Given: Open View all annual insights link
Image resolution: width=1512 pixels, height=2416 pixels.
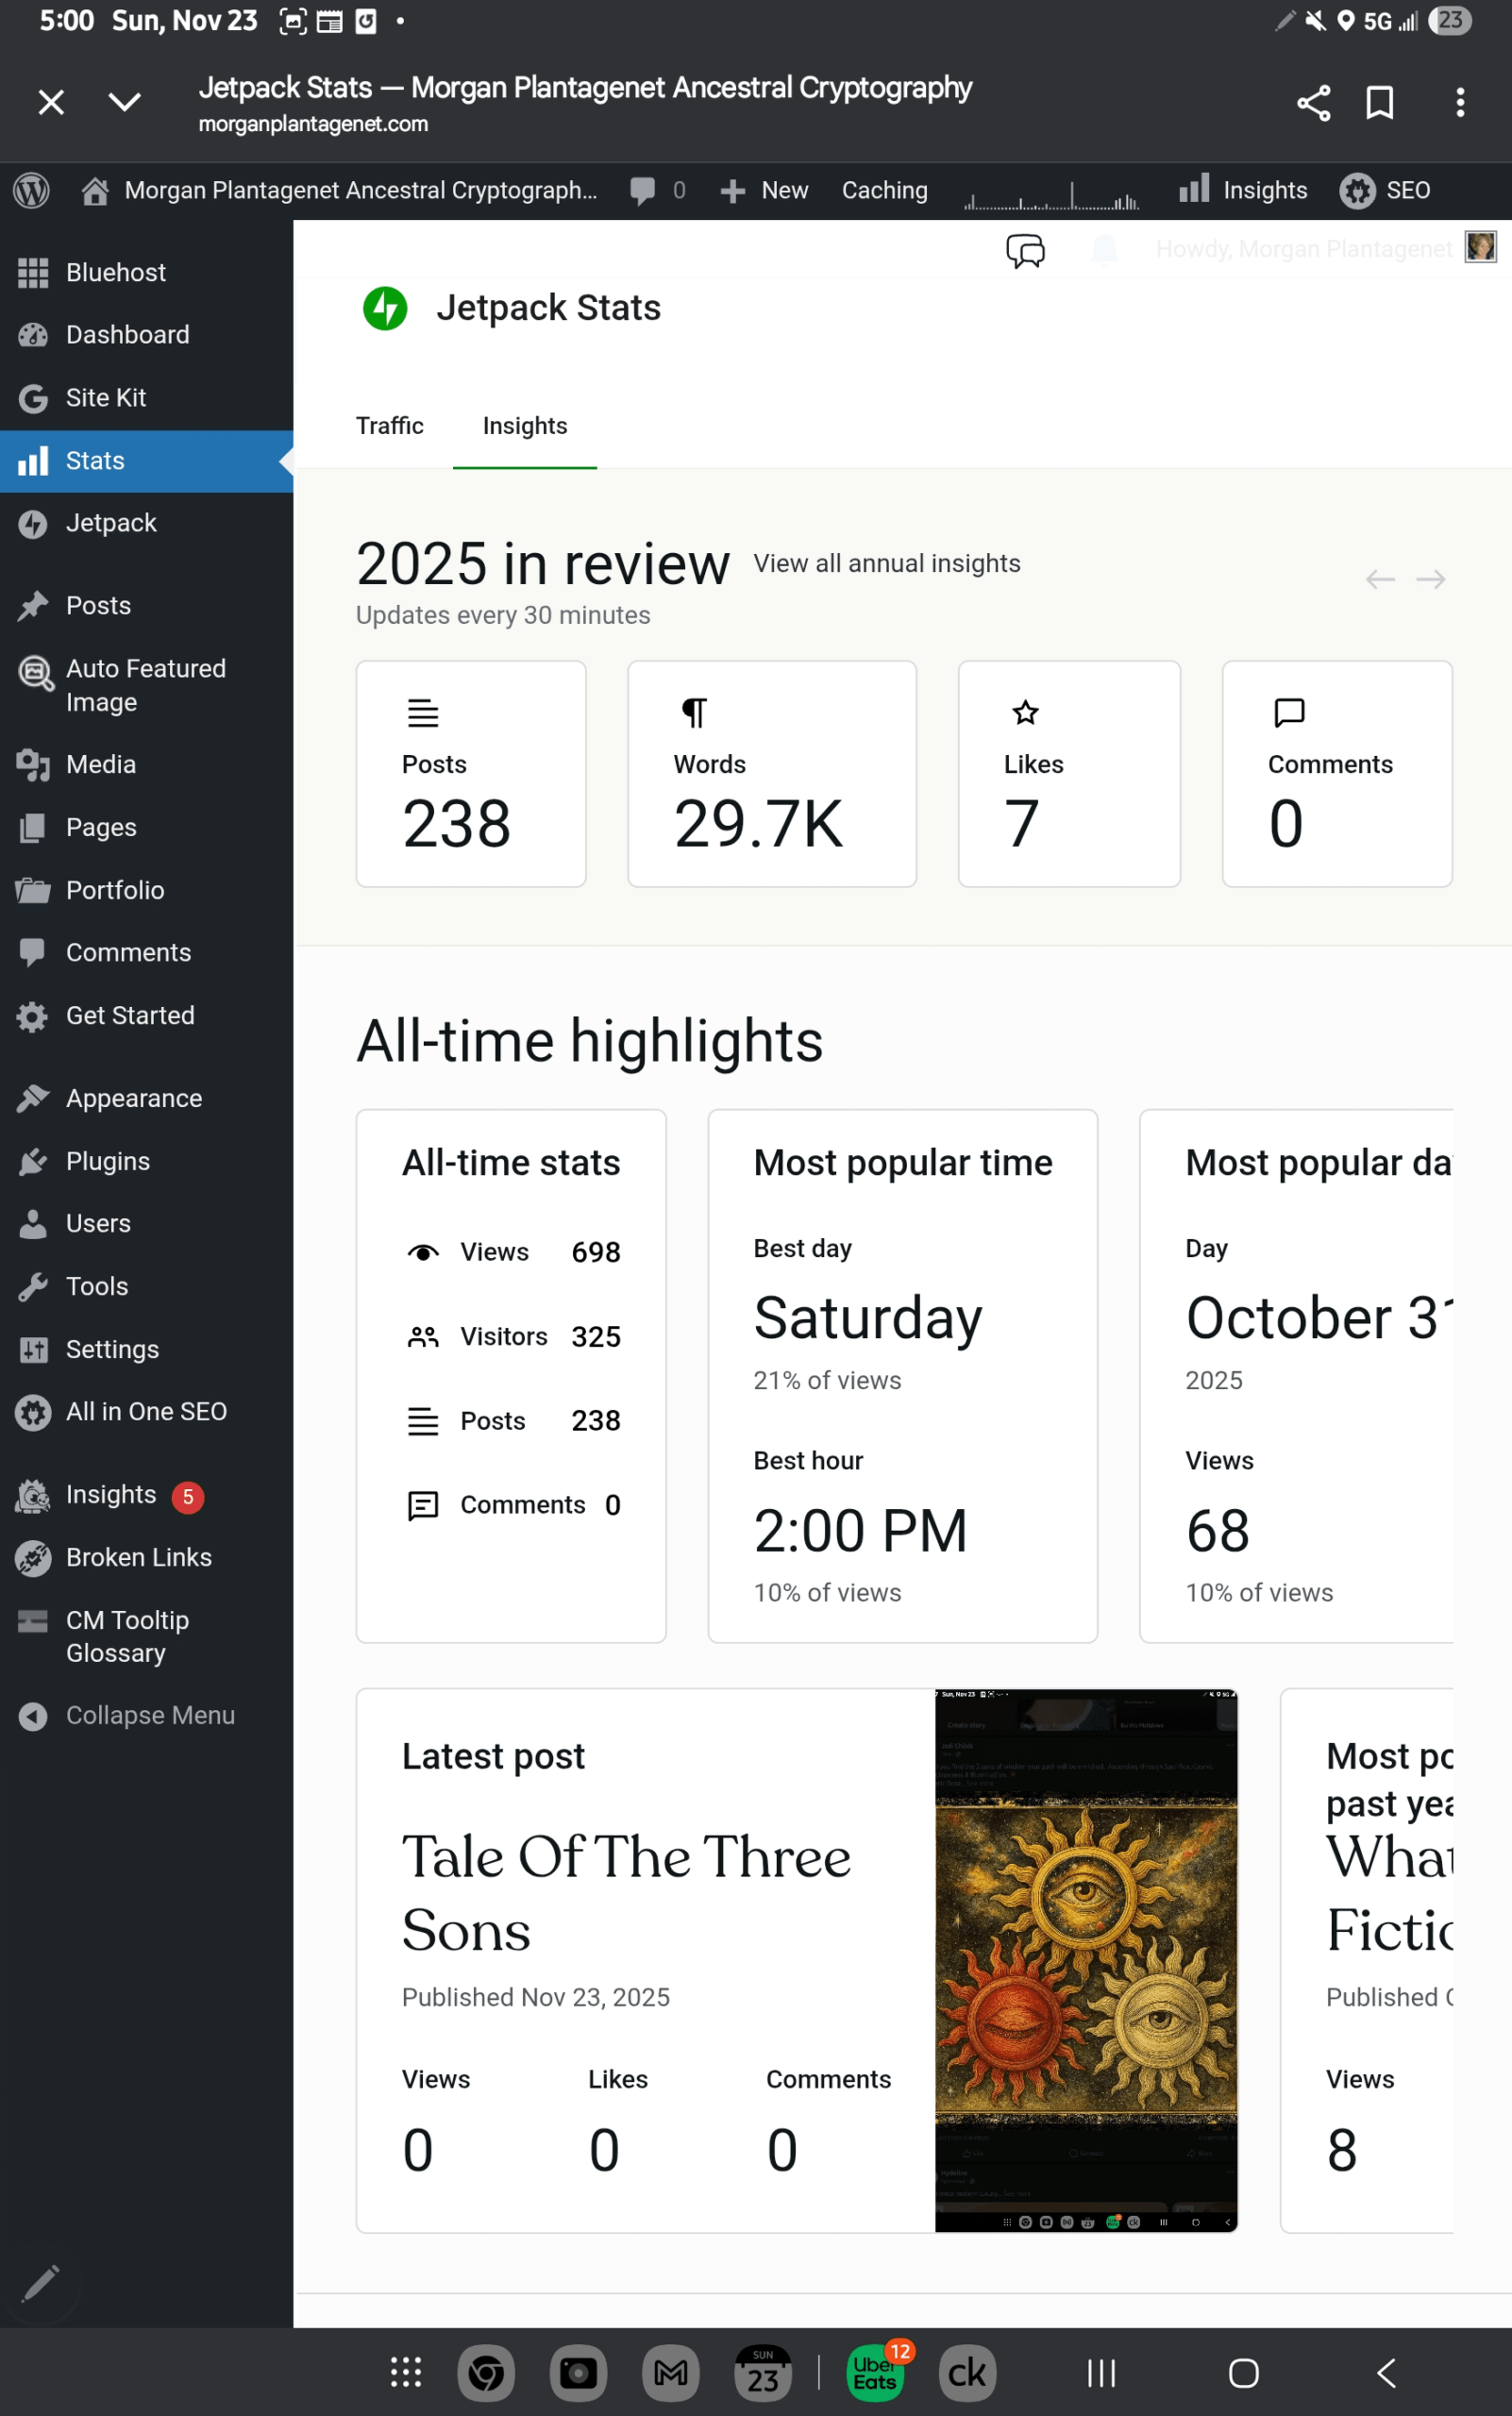Looking at the screenshot, I should click(886, 564).
